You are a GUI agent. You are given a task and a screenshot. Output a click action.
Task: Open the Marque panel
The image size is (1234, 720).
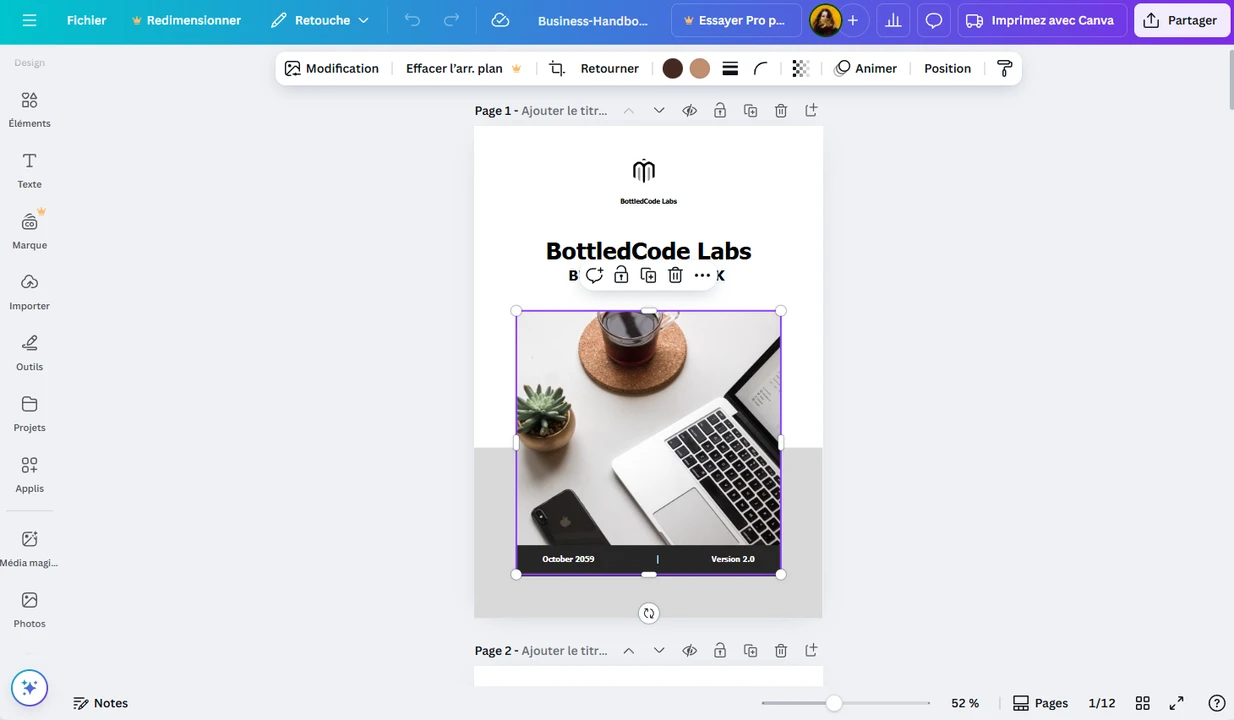(29, 231)
